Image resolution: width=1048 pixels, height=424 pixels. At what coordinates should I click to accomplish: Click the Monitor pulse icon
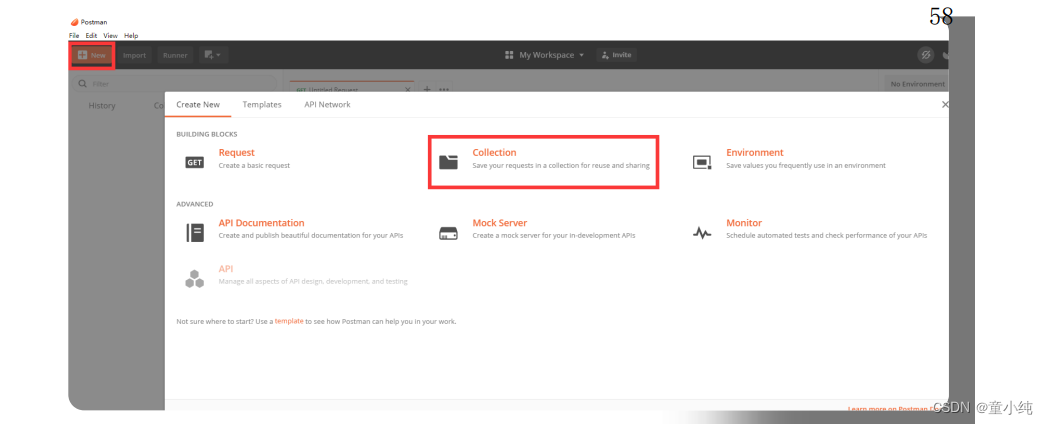[702, 233]
